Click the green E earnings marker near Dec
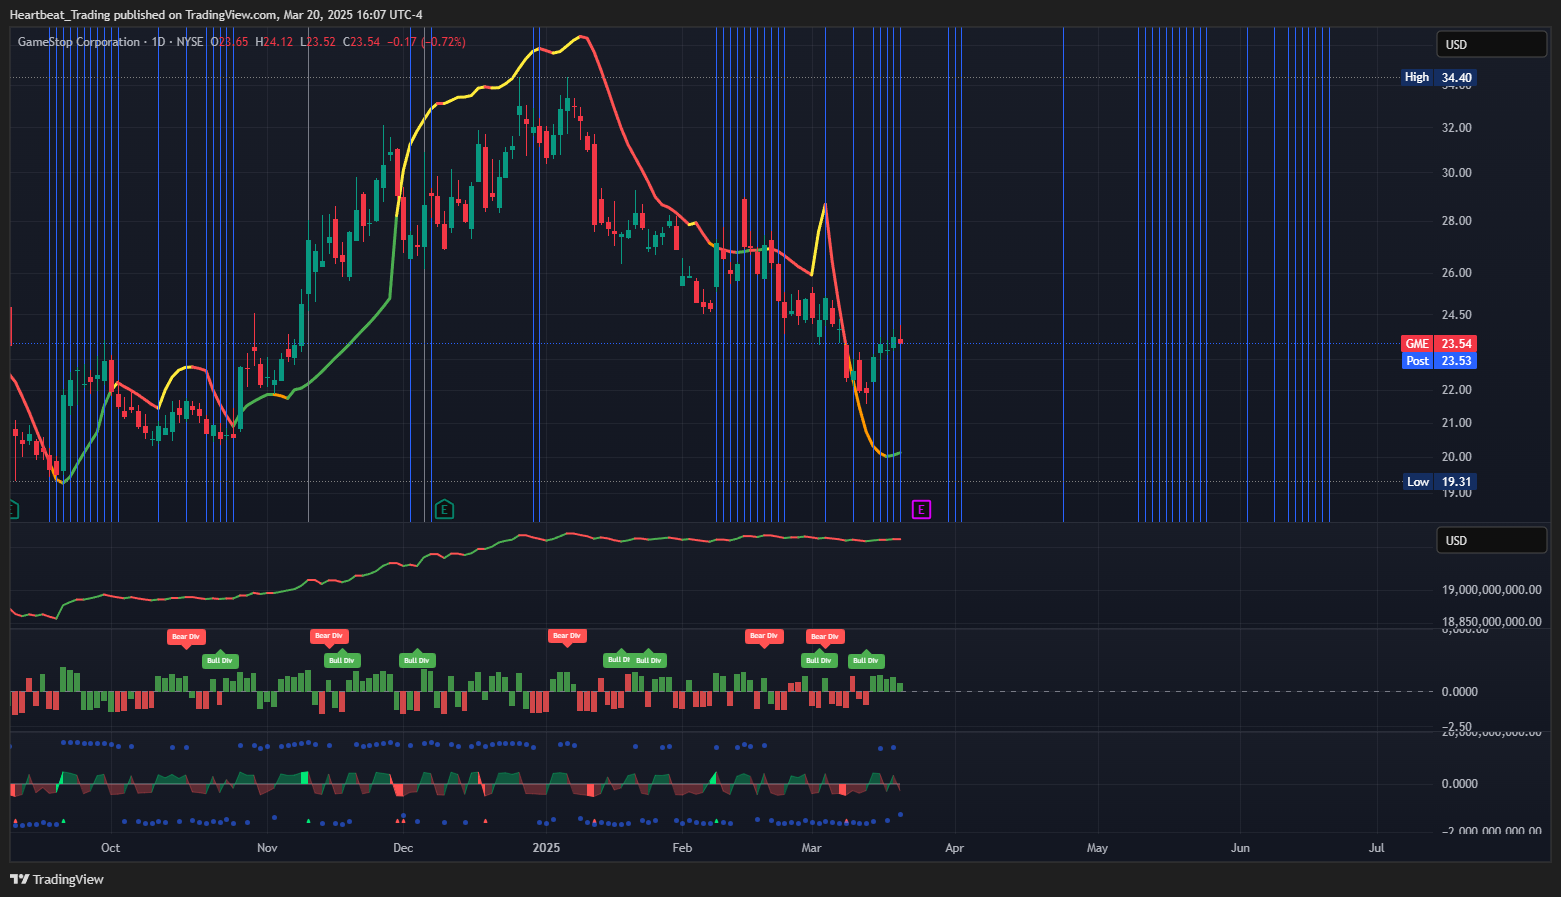The image size is (1561, 897). (445, 510)
